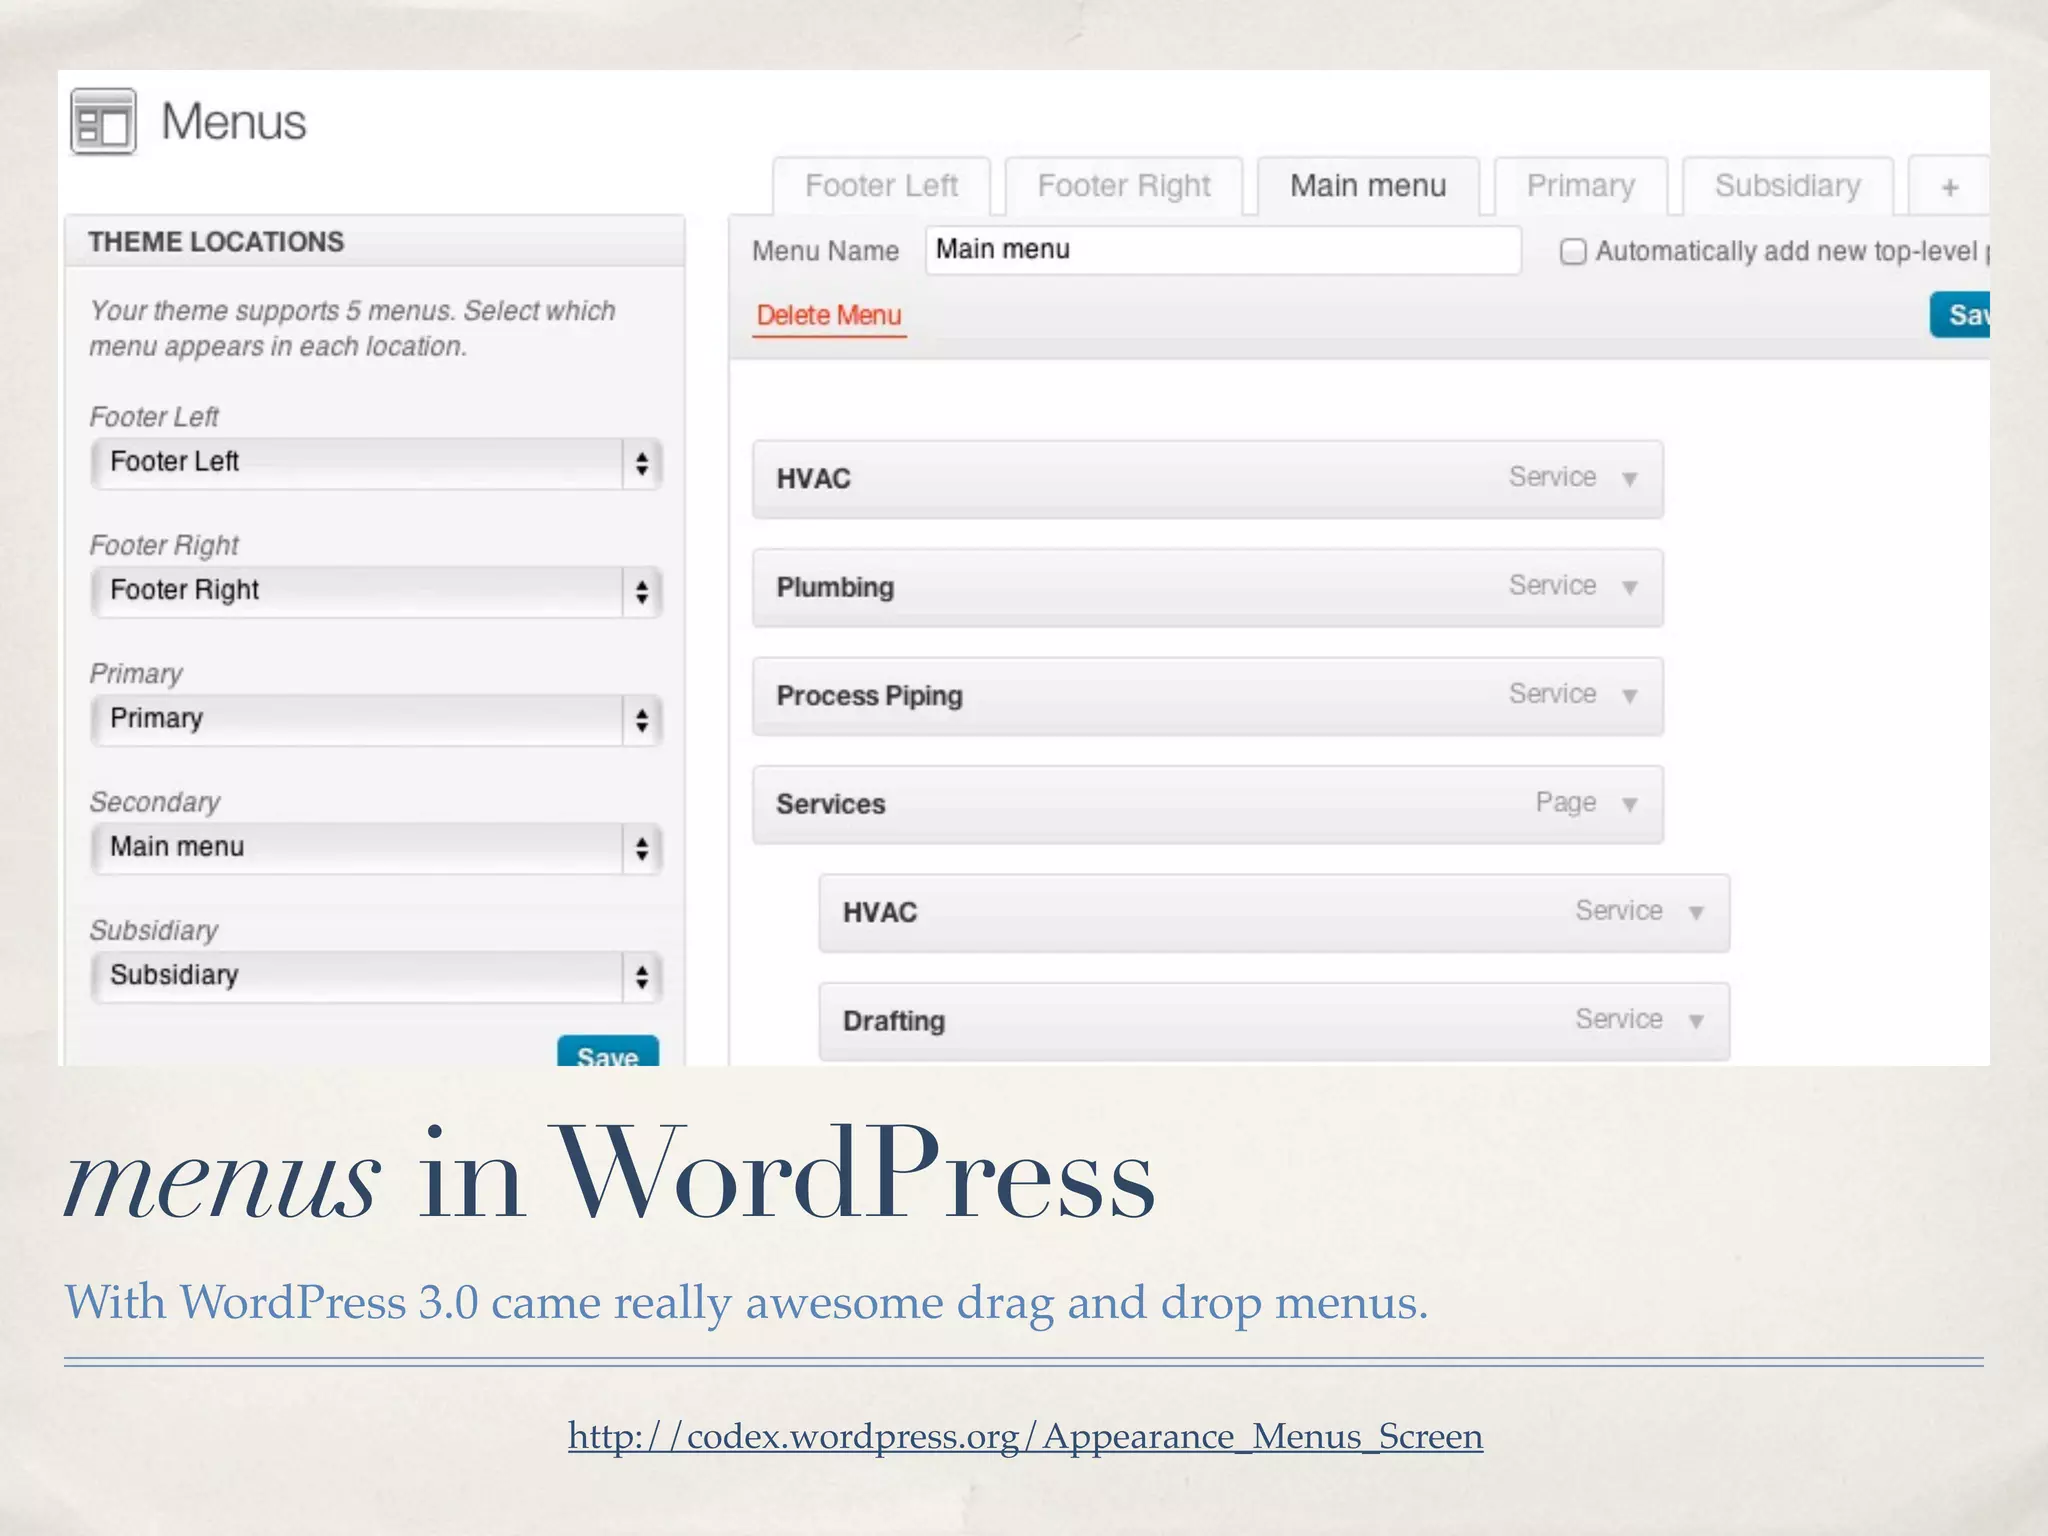Open the Primary location dropdown
The width and height of the screenshot is (2048, 1536).
[x=376, y=719]
